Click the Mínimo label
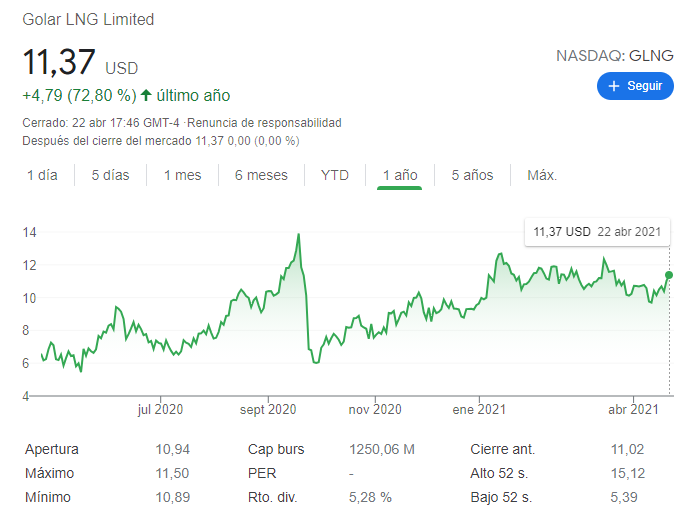Viewport: 693px width, 516px height. point(48,497)
